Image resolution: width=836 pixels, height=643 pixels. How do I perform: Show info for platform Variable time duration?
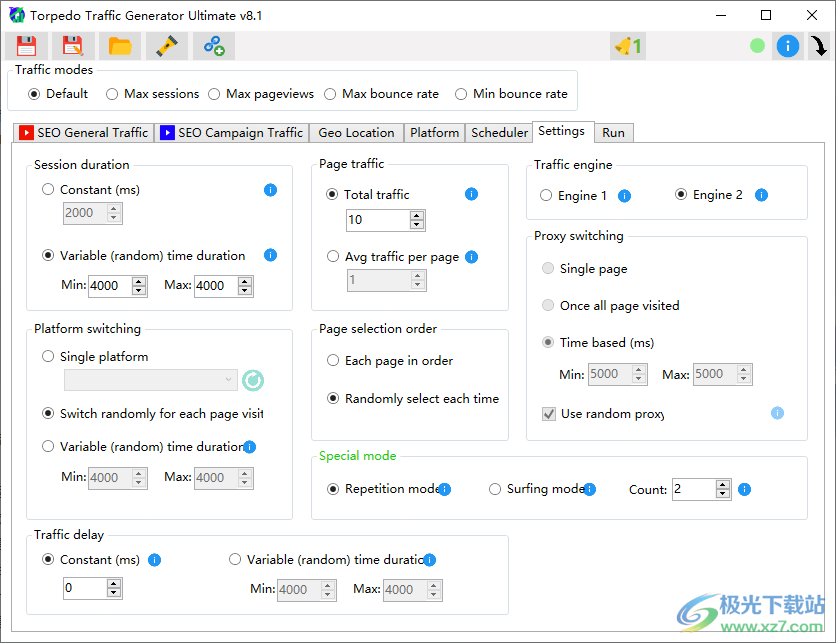click(x=250, y=447)
